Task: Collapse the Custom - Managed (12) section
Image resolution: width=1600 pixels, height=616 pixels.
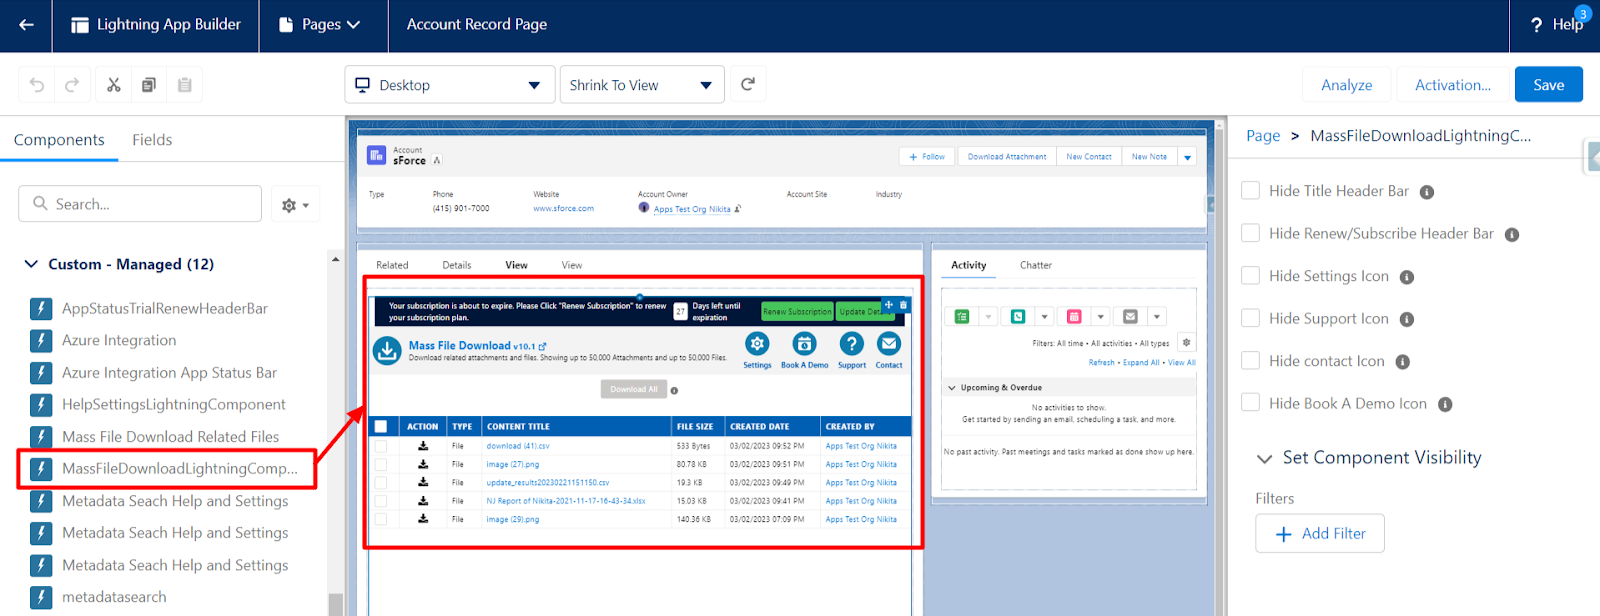Action: tap(31, 264)
